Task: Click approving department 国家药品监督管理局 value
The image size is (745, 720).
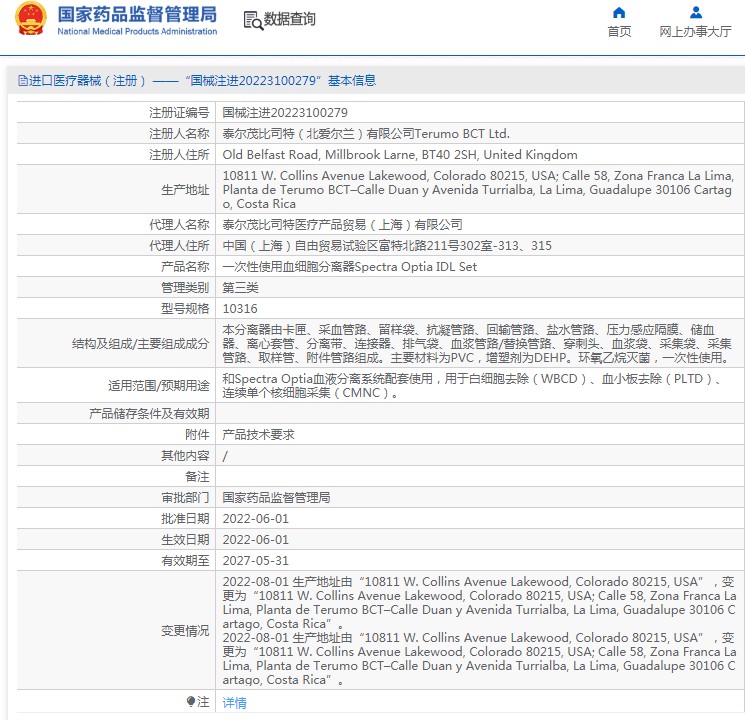Action: pos(277,498)
